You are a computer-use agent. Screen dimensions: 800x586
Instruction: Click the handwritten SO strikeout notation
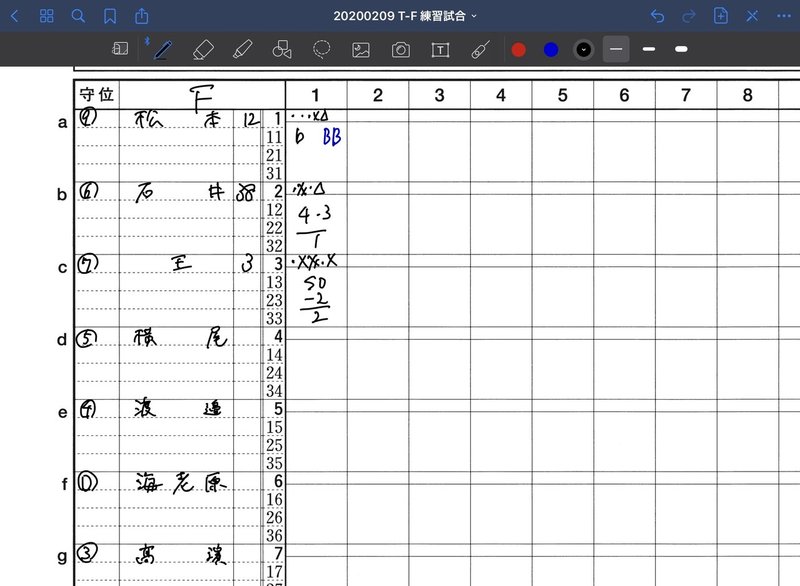pos(315,283)
